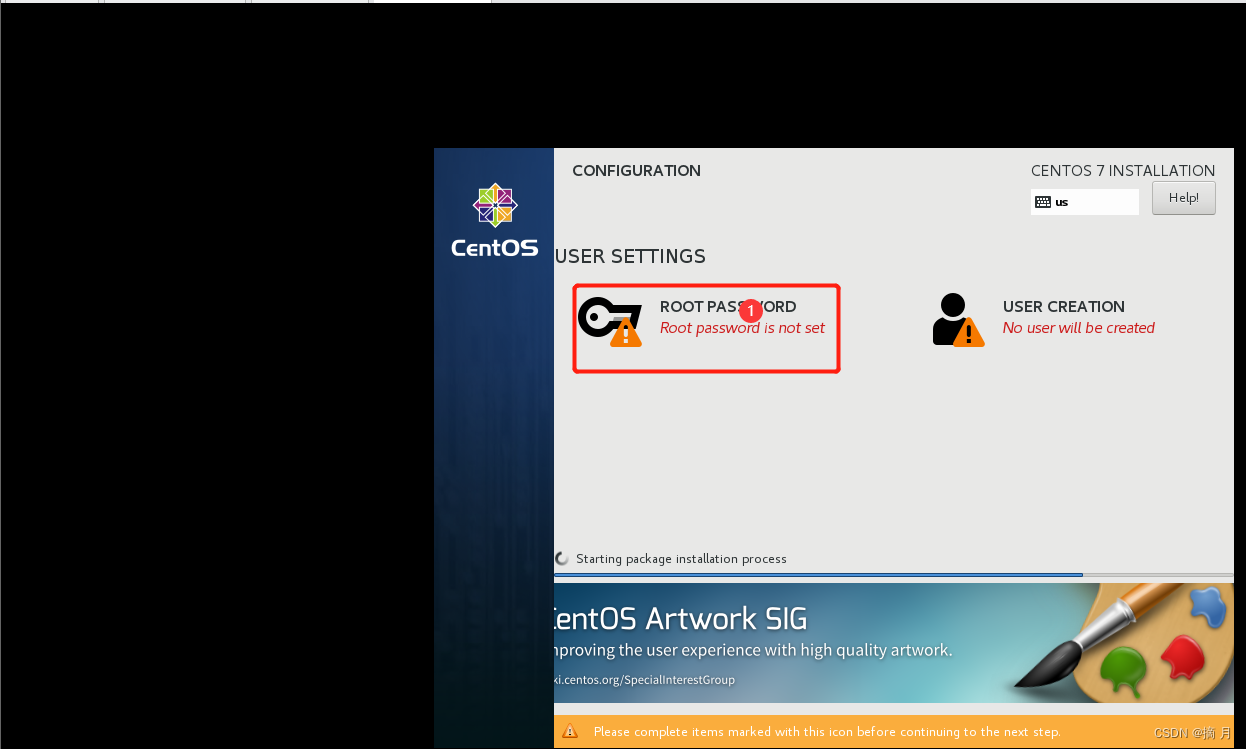Open the Root Password key icon

pos(610,321)
